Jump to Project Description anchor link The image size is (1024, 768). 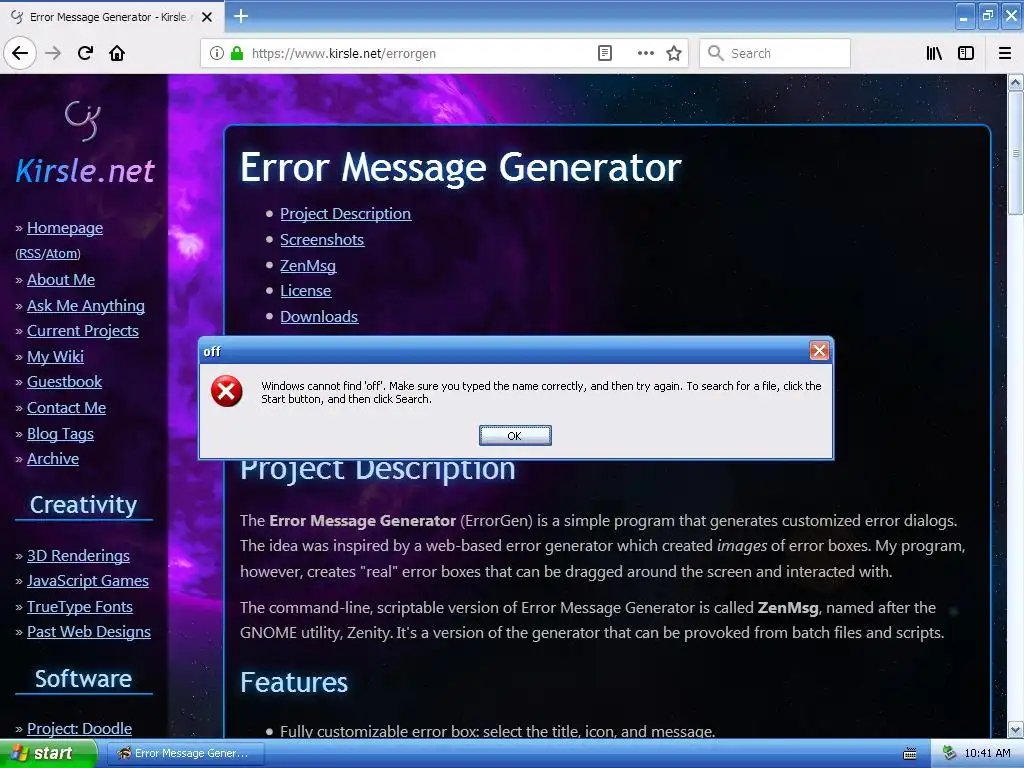point(345,214)
